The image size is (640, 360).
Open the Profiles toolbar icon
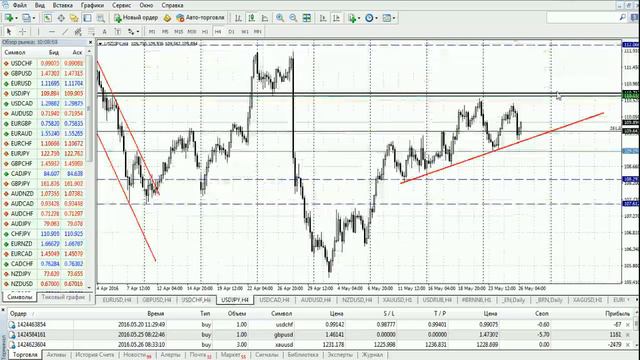pyautogui.click(x=26, y=18)
